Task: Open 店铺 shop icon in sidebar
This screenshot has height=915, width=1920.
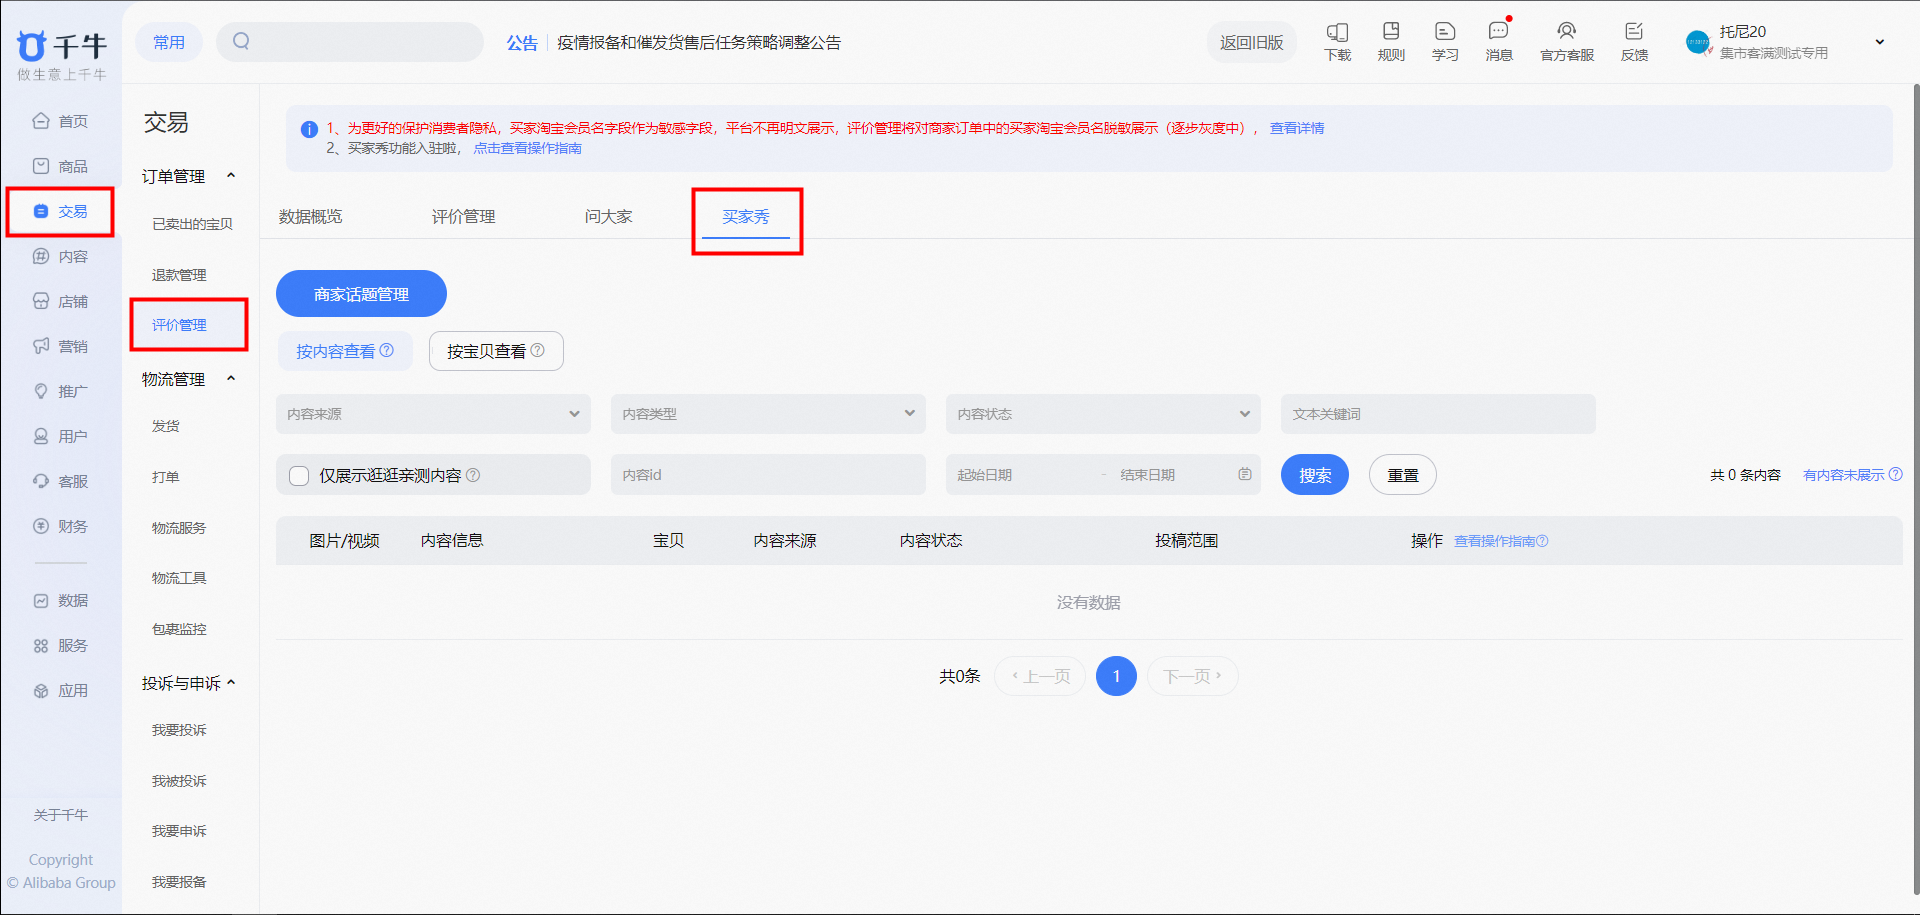Action: coord(41,301)
